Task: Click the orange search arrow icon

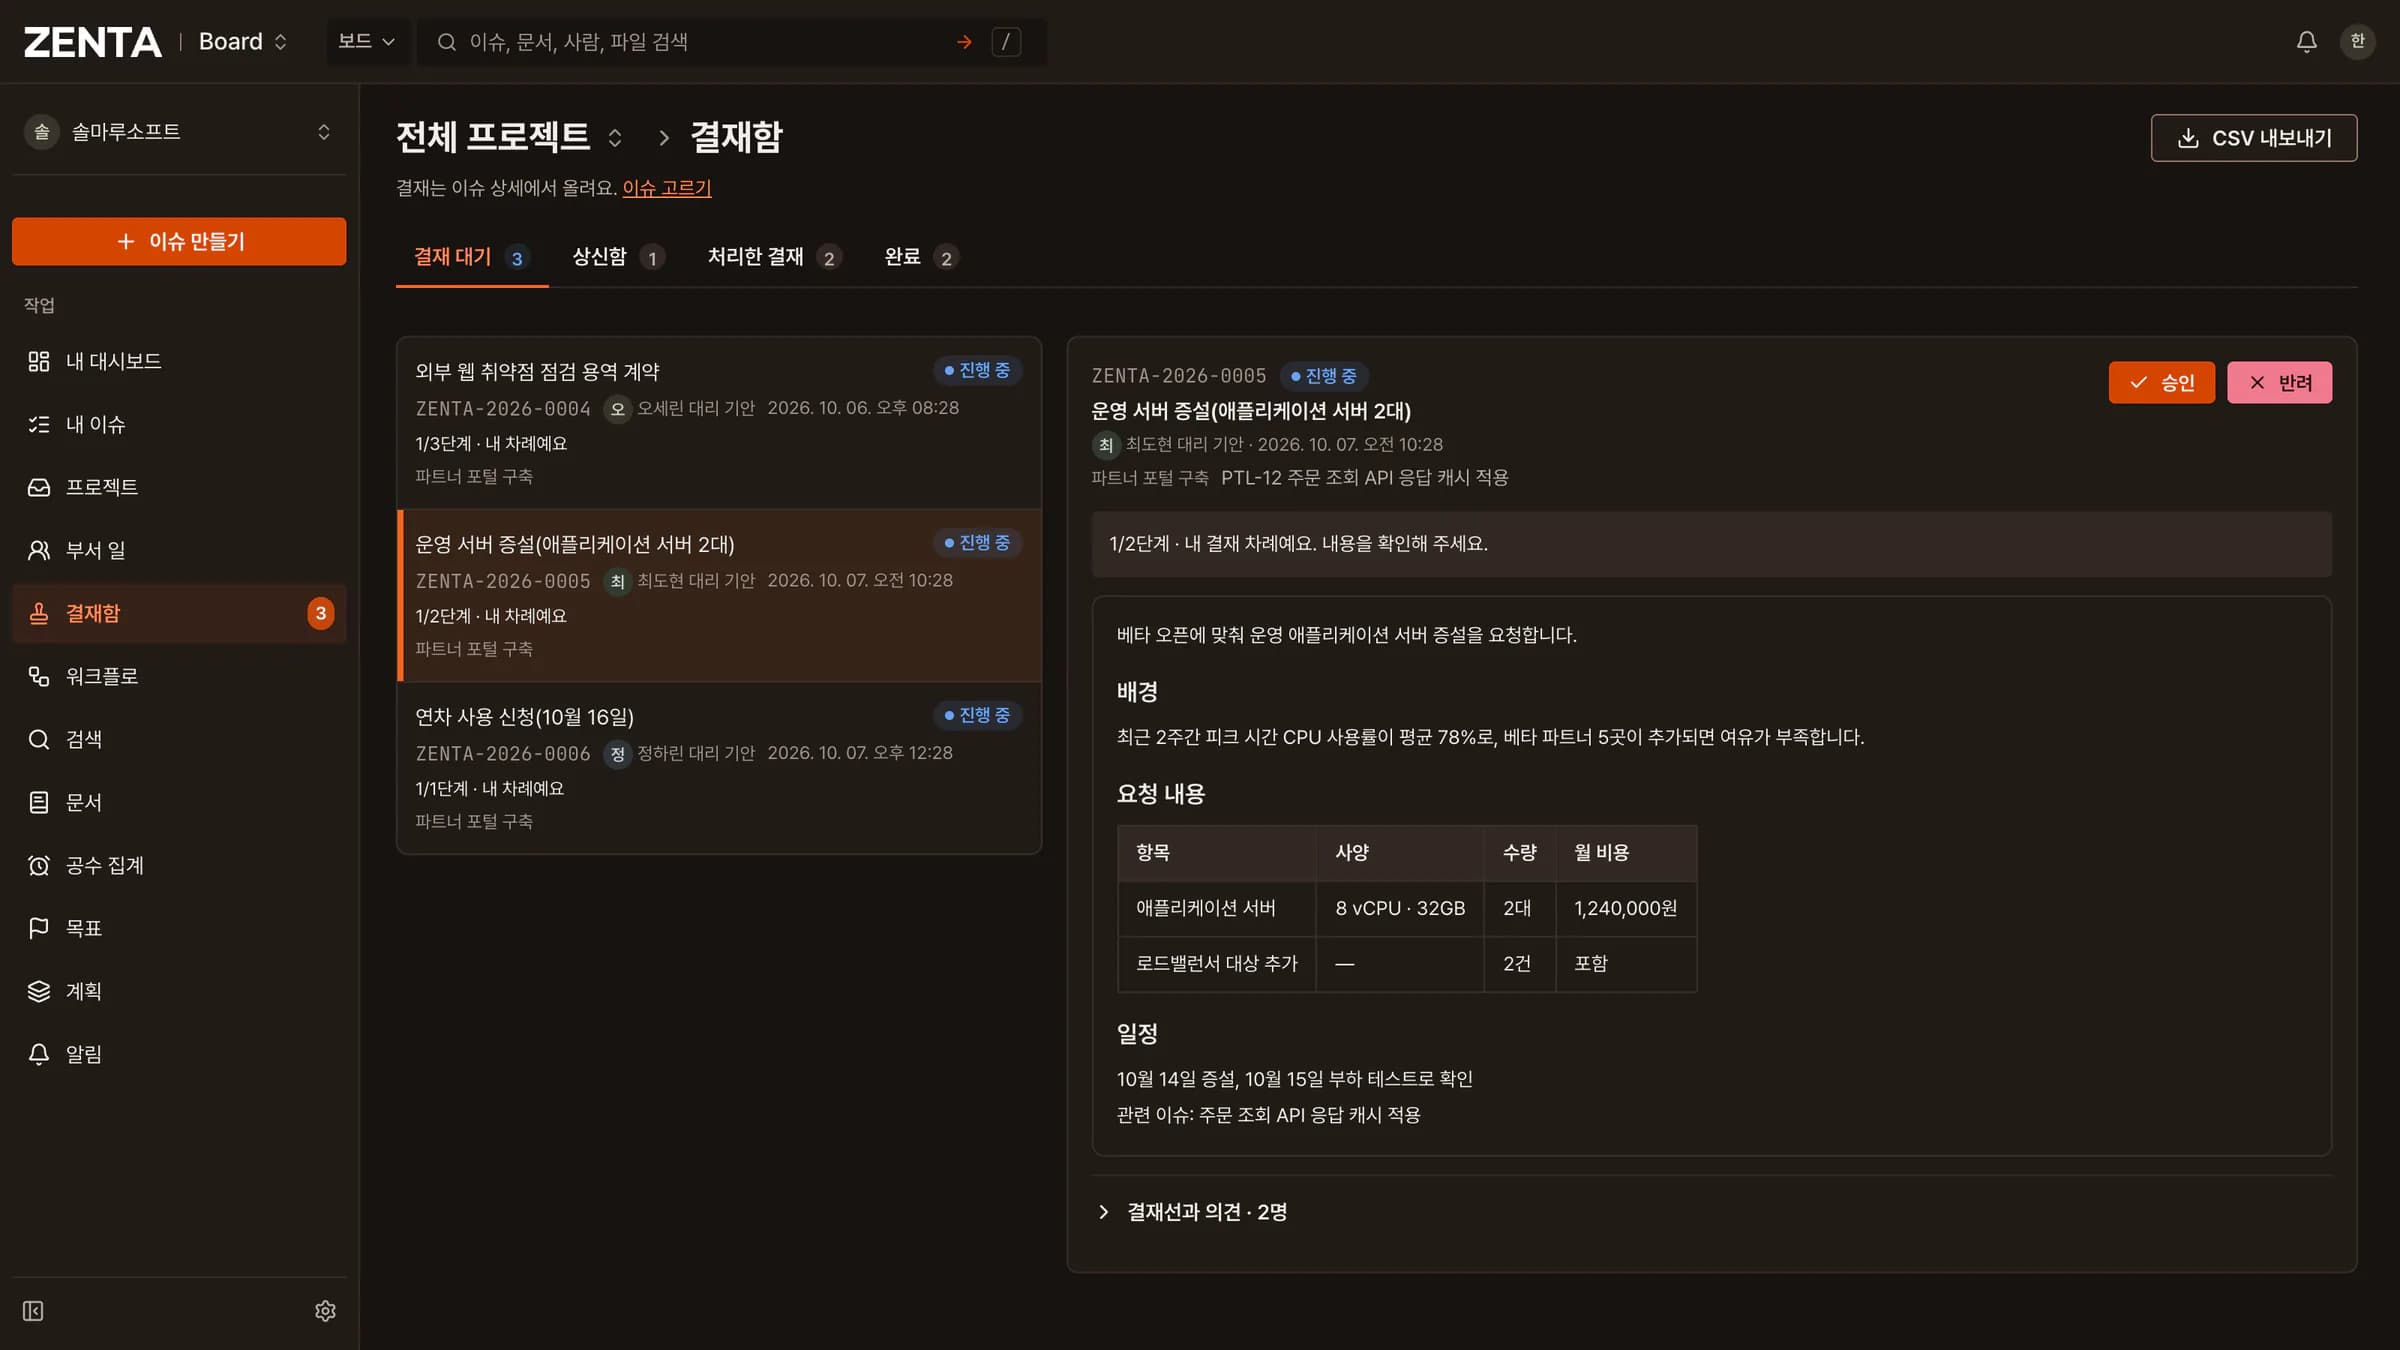Action: [x=964, y=42]
